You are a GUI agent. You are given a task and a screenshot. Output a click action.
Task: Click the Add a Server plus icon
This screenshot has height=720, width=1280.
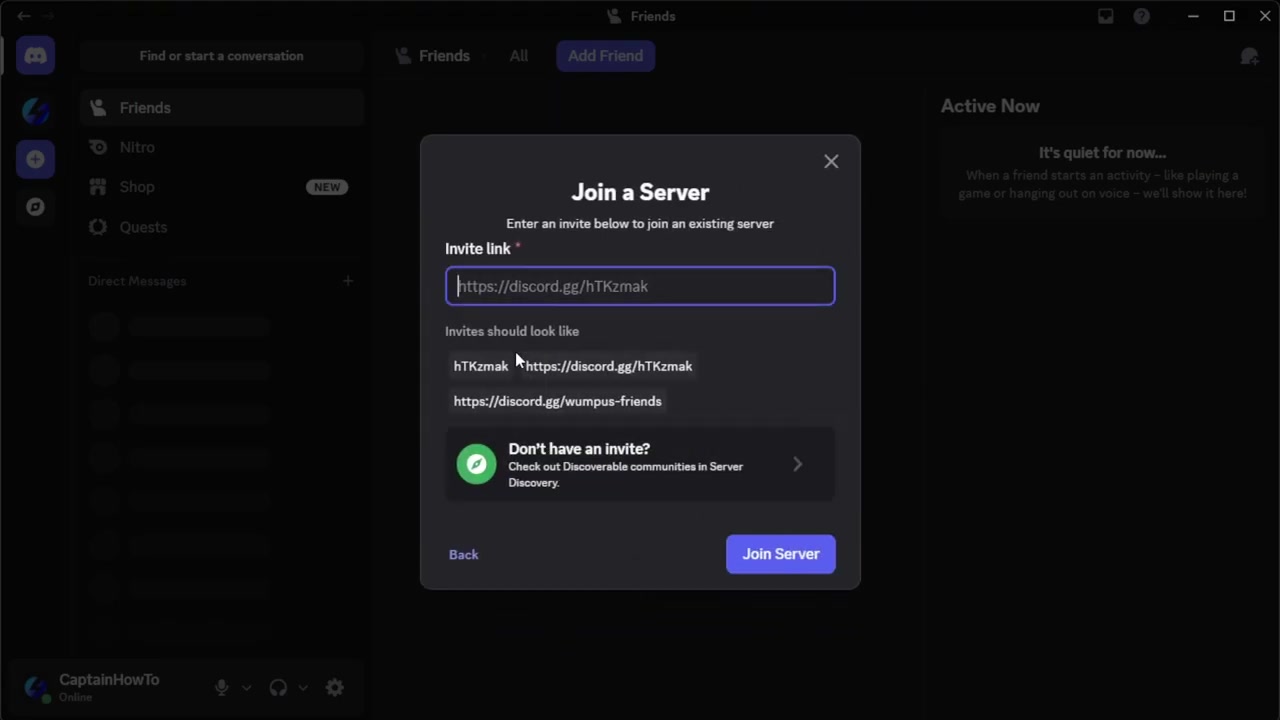click(35, 159)
